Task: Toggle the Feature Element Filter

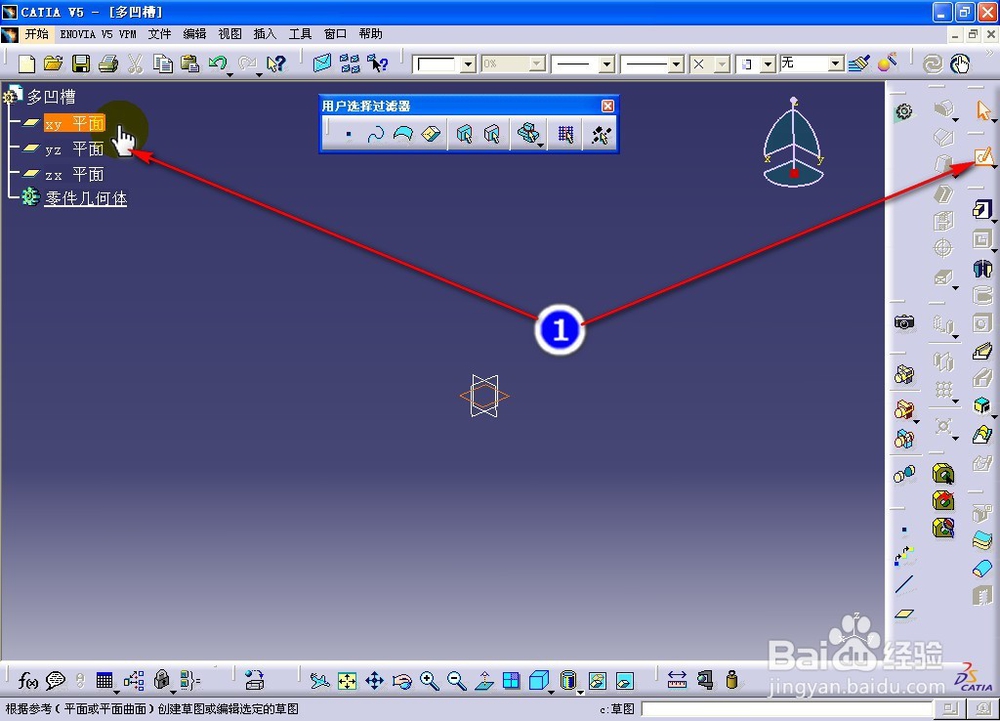Action: click(x=464, y=134)
